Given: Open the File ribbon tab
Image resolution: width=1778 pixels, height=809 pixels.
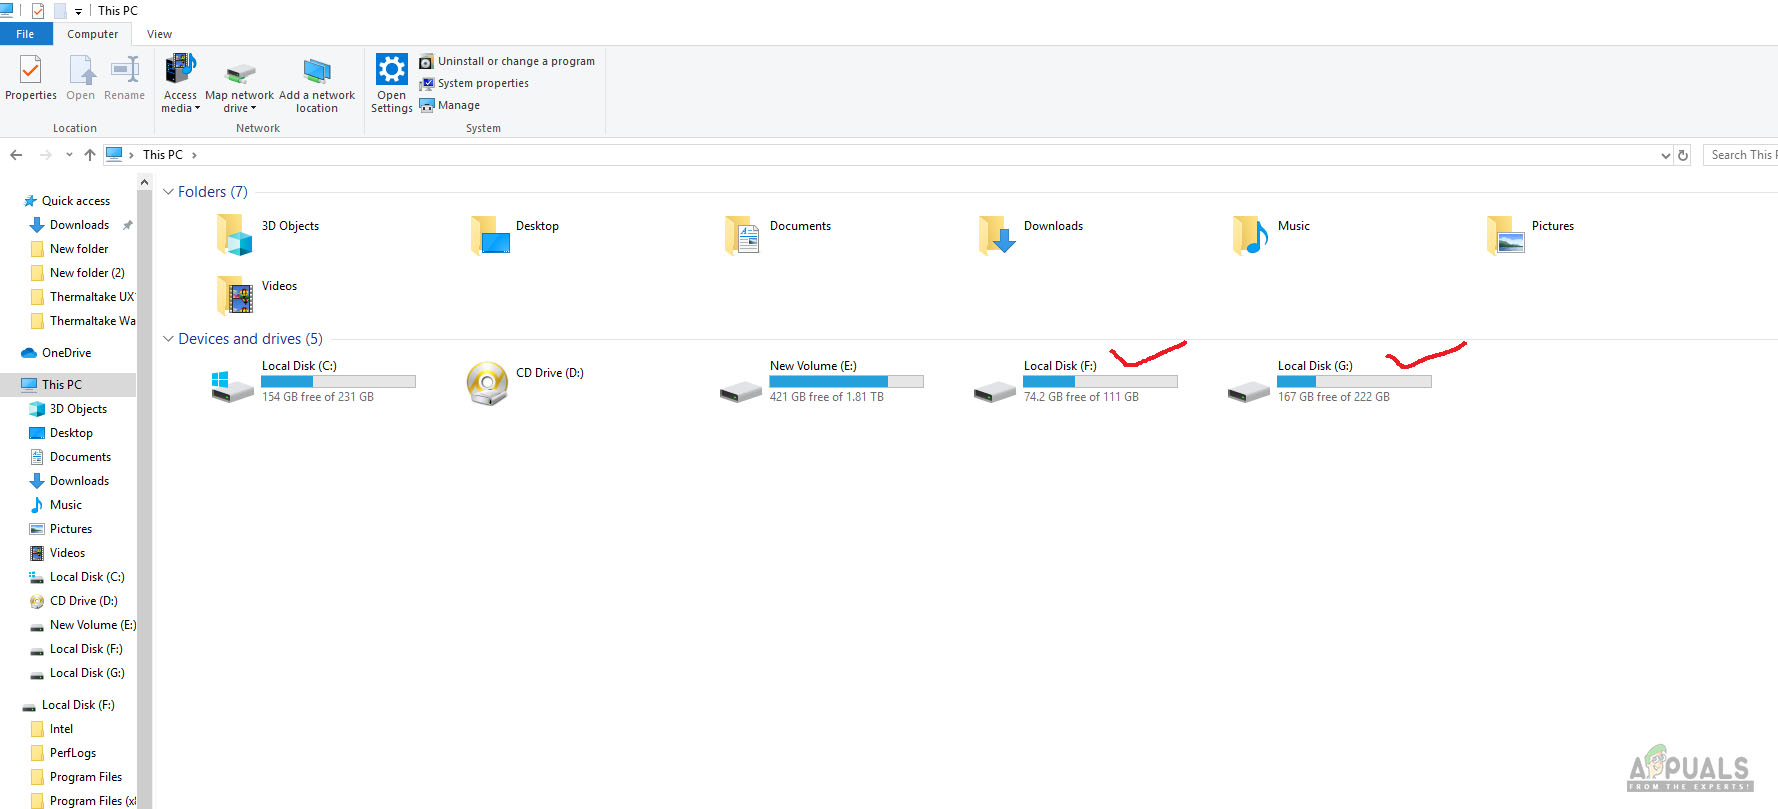Looking at the screenshot, I should point(25,34).
